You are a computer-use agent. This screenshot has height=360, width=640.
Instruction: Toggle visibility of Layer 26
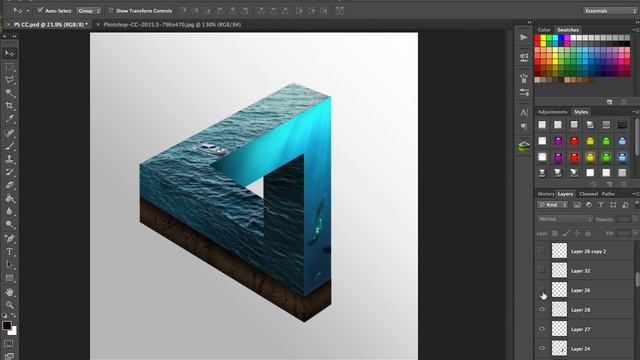click(x=542, y=290)
